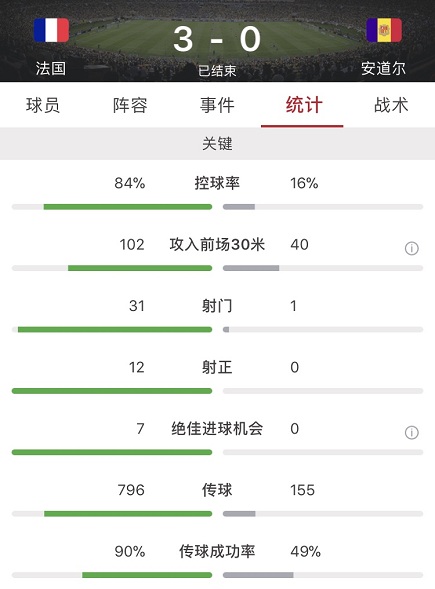Tap the Andorra flag icon

(384, 30)
